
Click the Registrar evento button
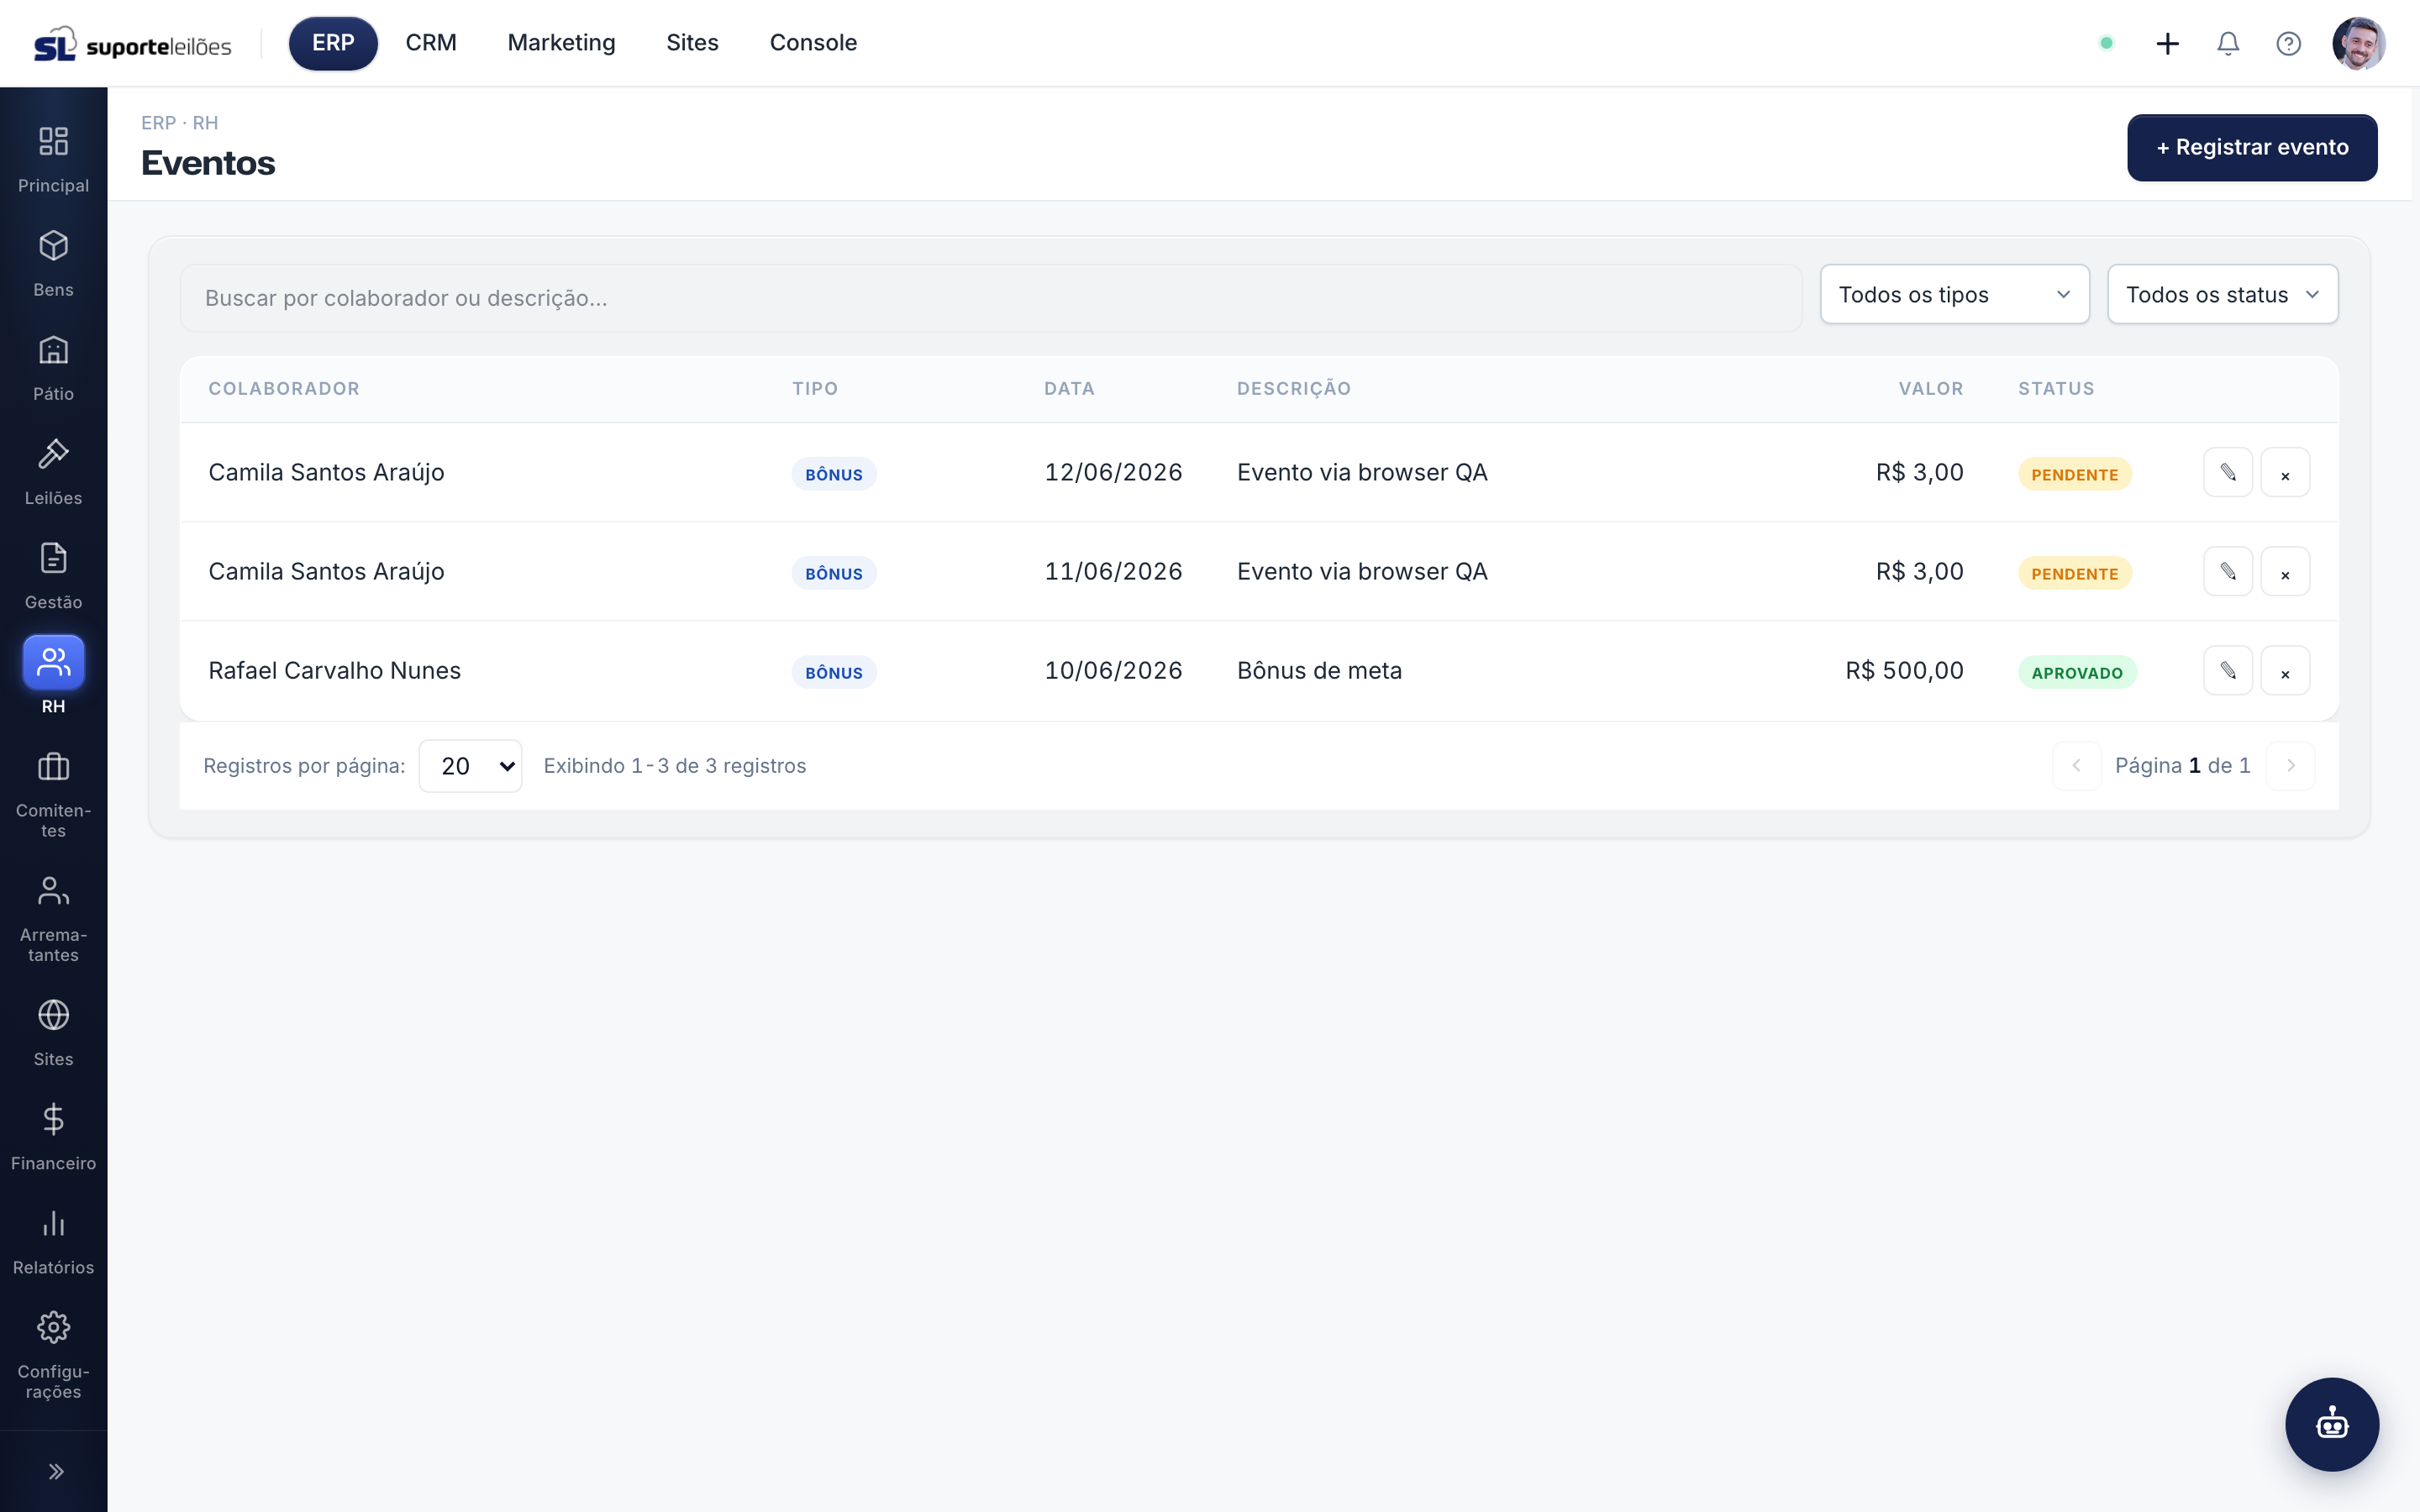tap(2251, 147)
